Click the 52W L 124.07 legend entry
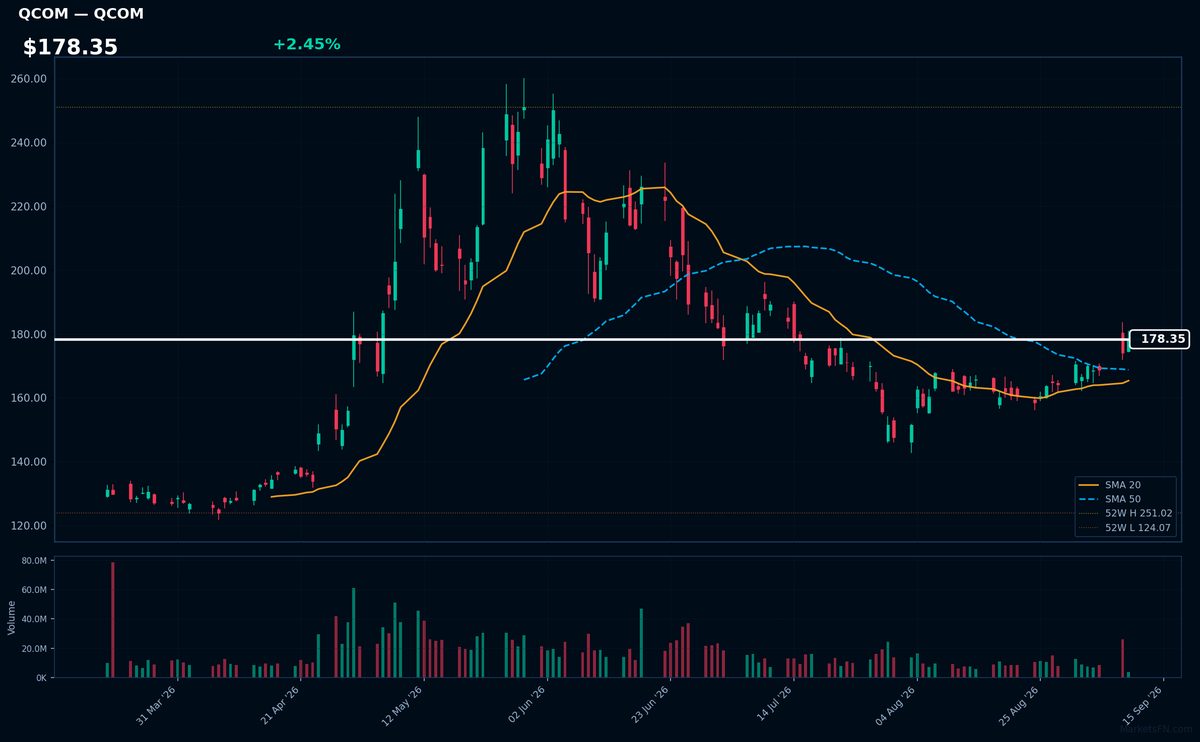The height and width of the screenshot is (742, 1200). point(1125,526)
